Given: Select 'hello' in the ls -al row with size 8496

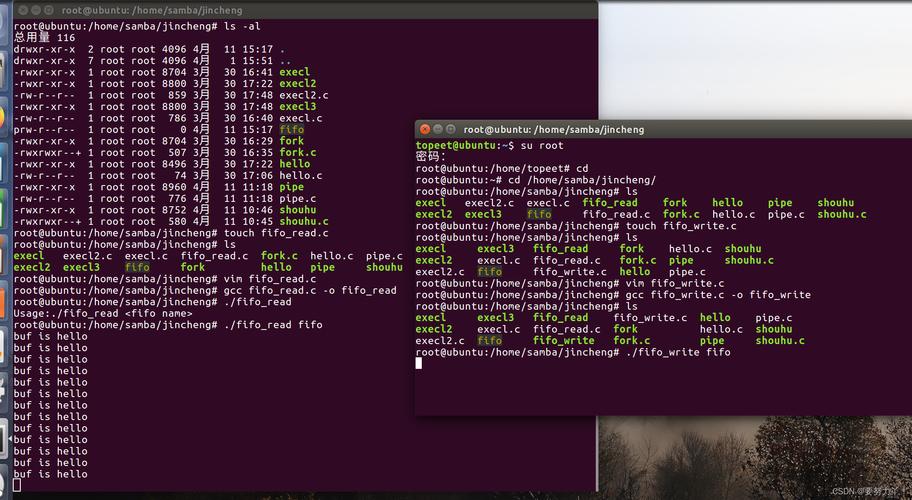Looking at the screenshot, I should pos(294,164).
